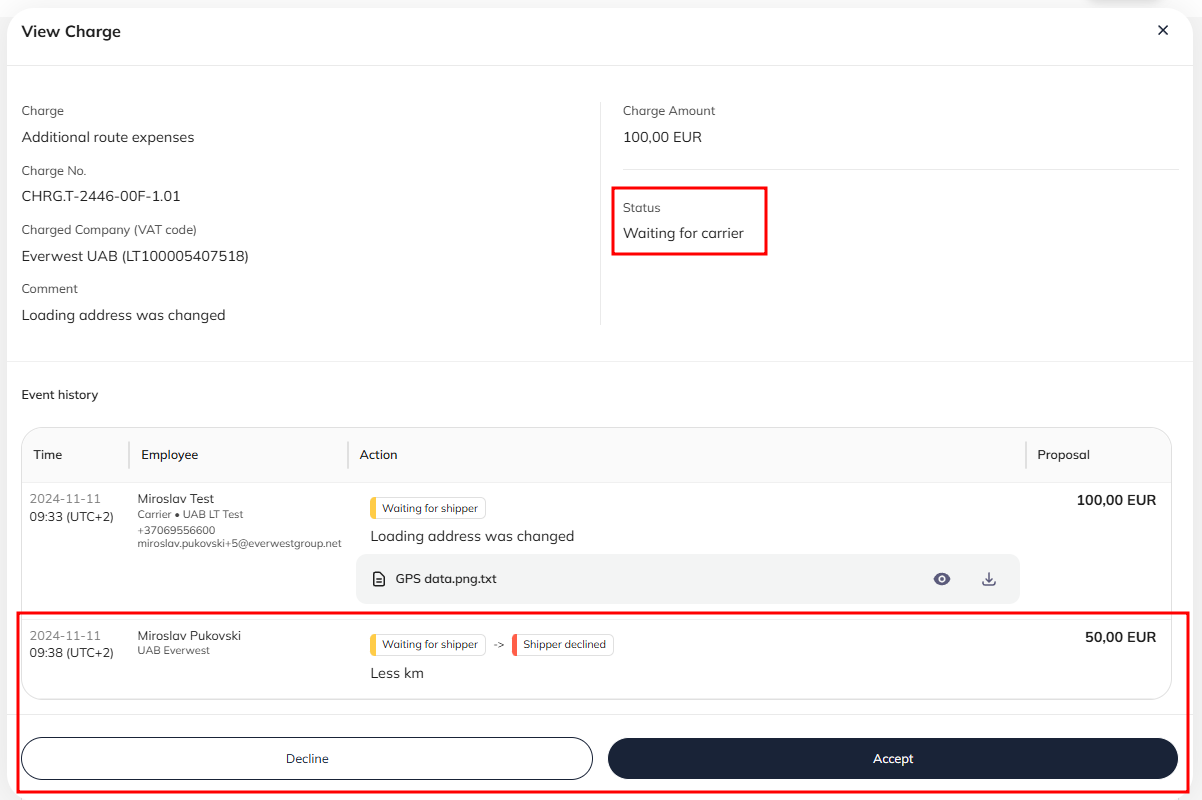The image size is (1202, 800).
Task: Click Everwest UAB (LT100005407518) company text
Action: point(135,256)
